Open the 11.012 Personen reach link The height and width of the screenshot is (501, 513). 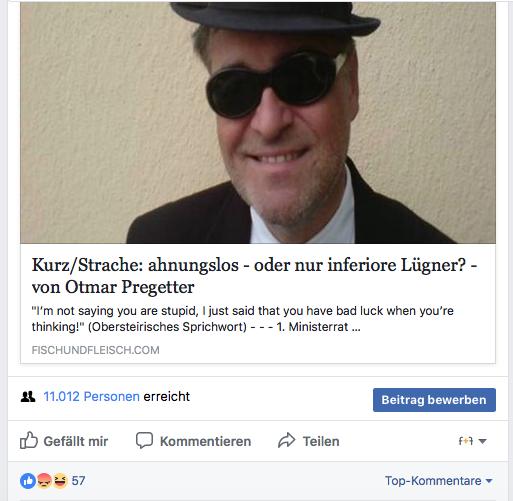(x=91, y=396)
